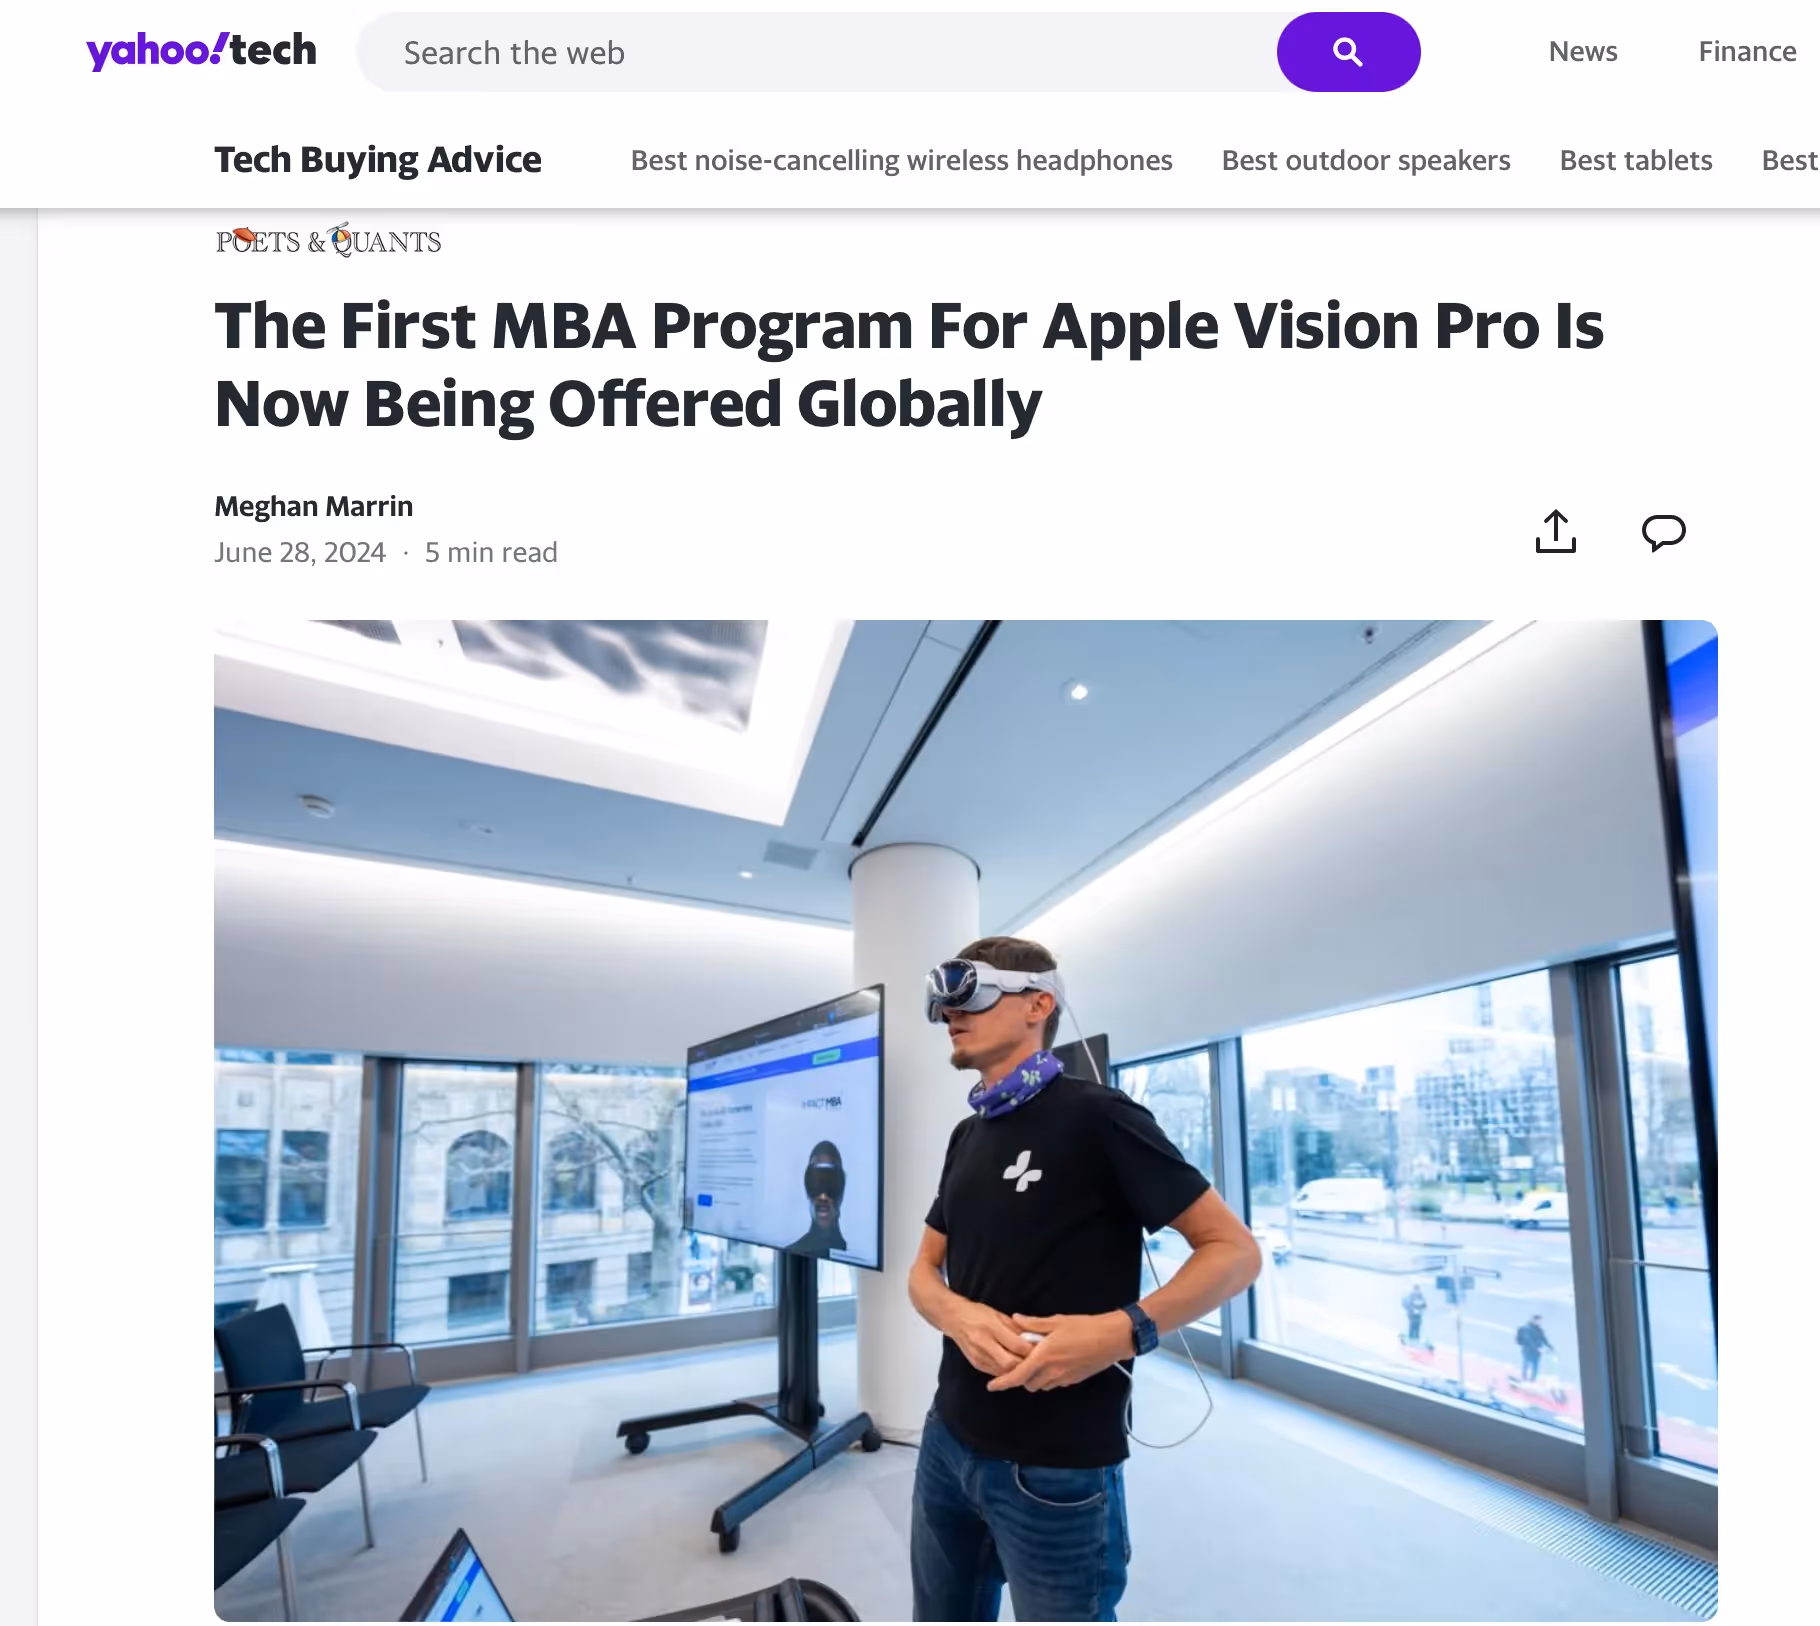
Task: Click the 5 min read label
Action: point(491,552)
